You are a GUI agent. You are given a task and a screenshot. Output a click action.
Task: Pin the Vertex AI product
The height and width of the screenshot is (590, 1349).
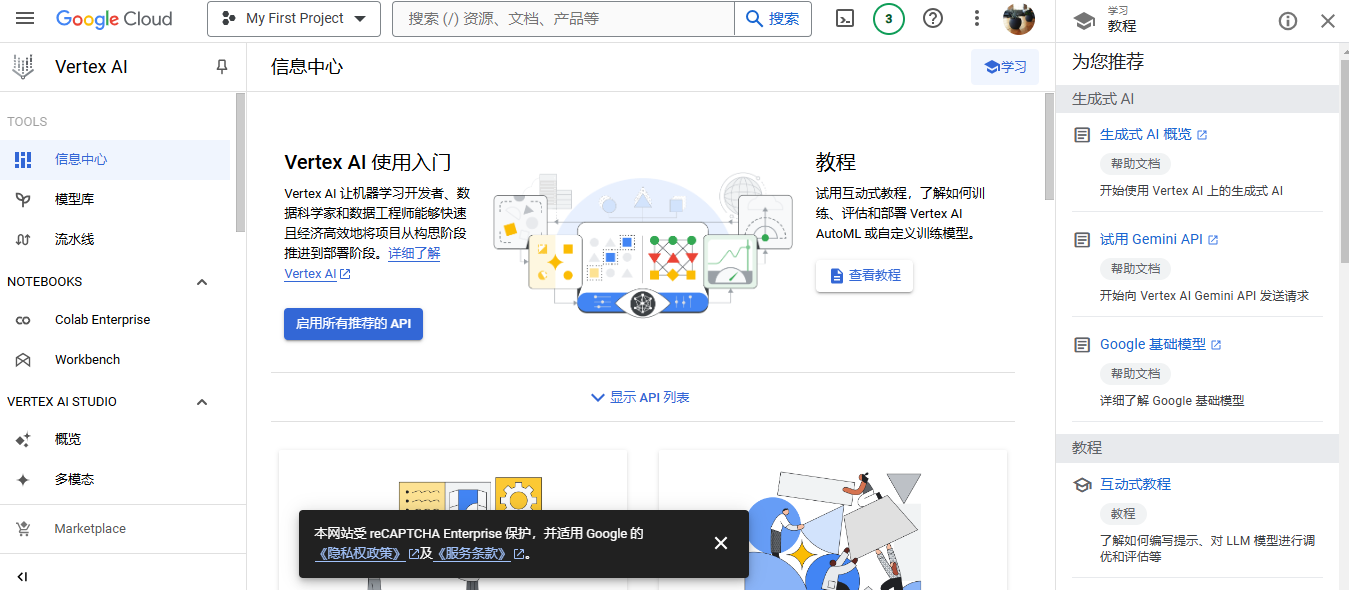222,67
